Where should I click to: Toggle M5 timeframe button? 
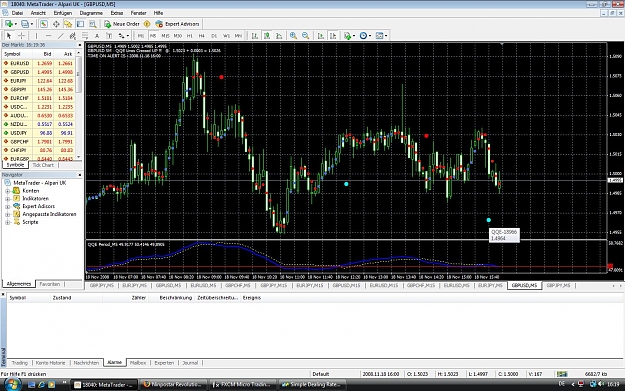153,36
